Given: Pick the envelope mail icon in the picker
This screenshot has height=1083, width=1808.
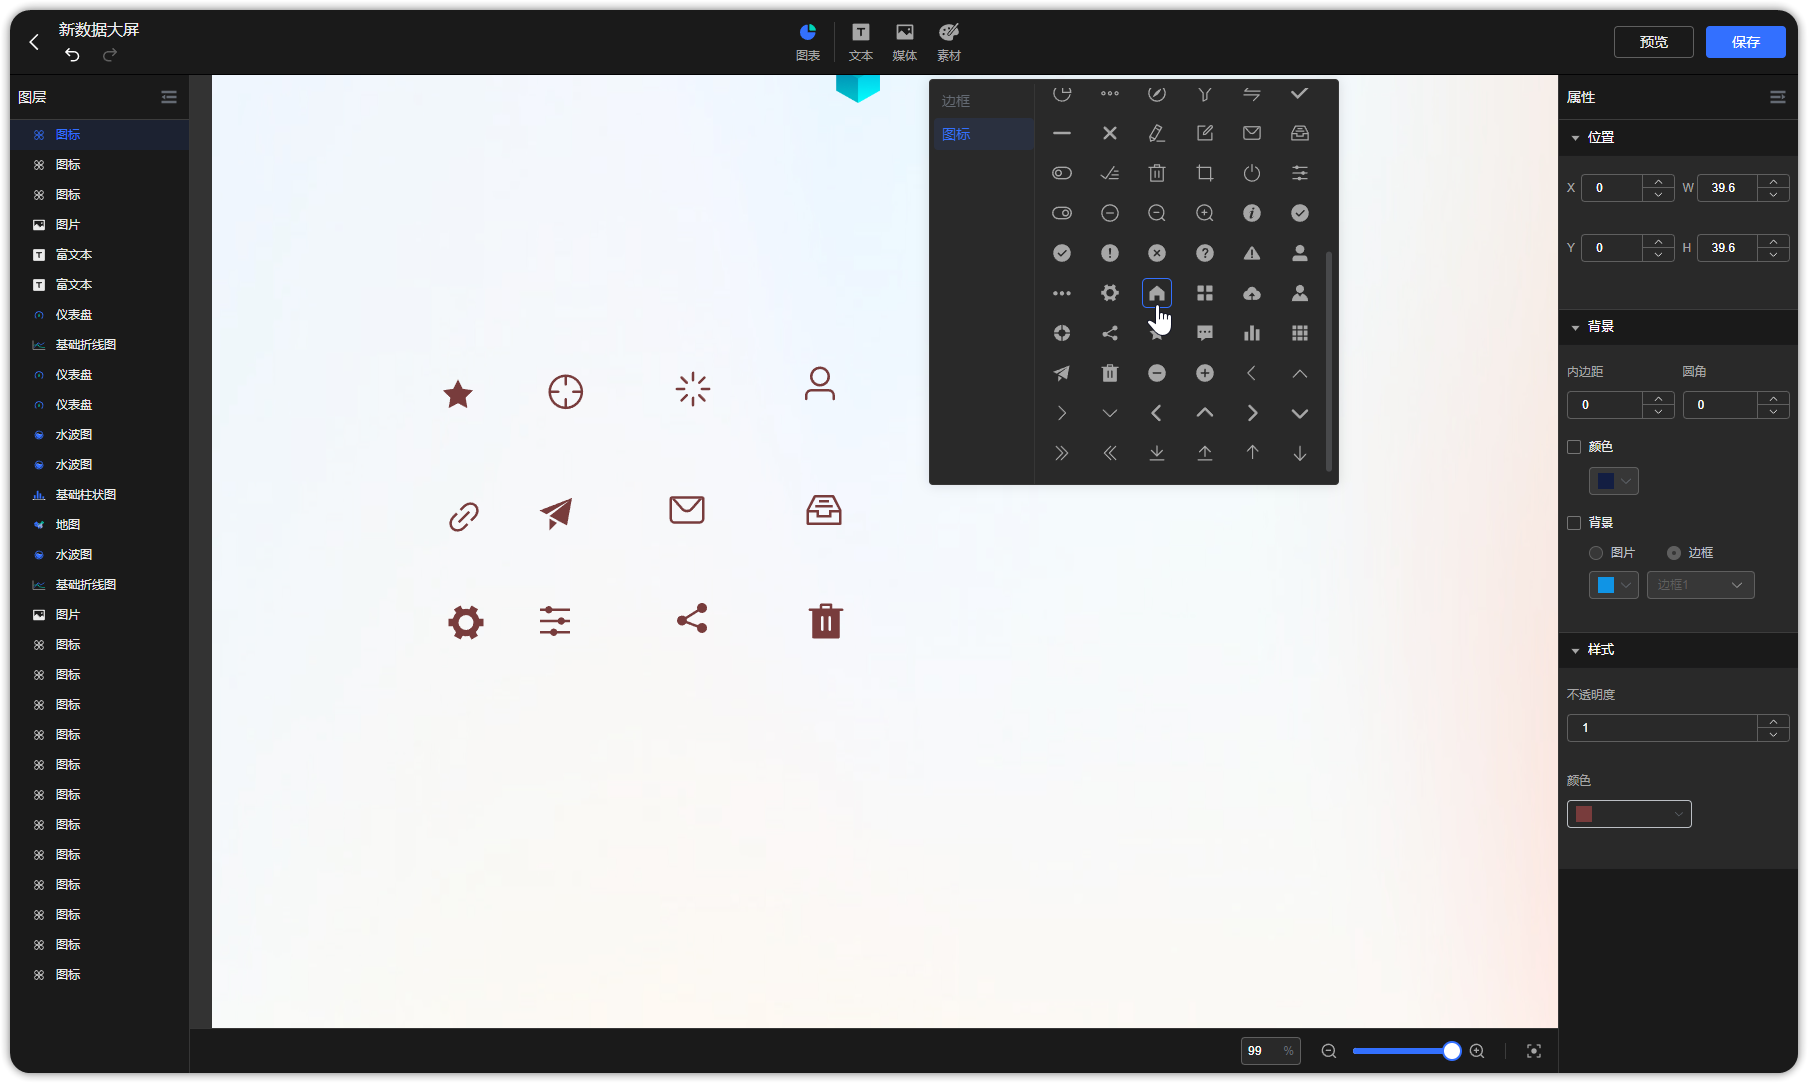Looking at the screenshot, I should coord(1251,133).
